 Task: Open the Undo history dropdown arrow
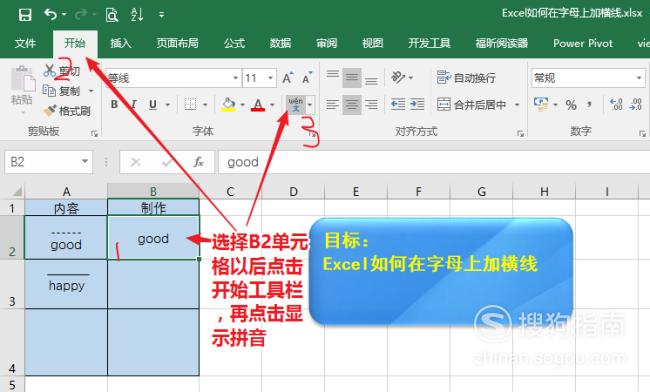point(64,15)
